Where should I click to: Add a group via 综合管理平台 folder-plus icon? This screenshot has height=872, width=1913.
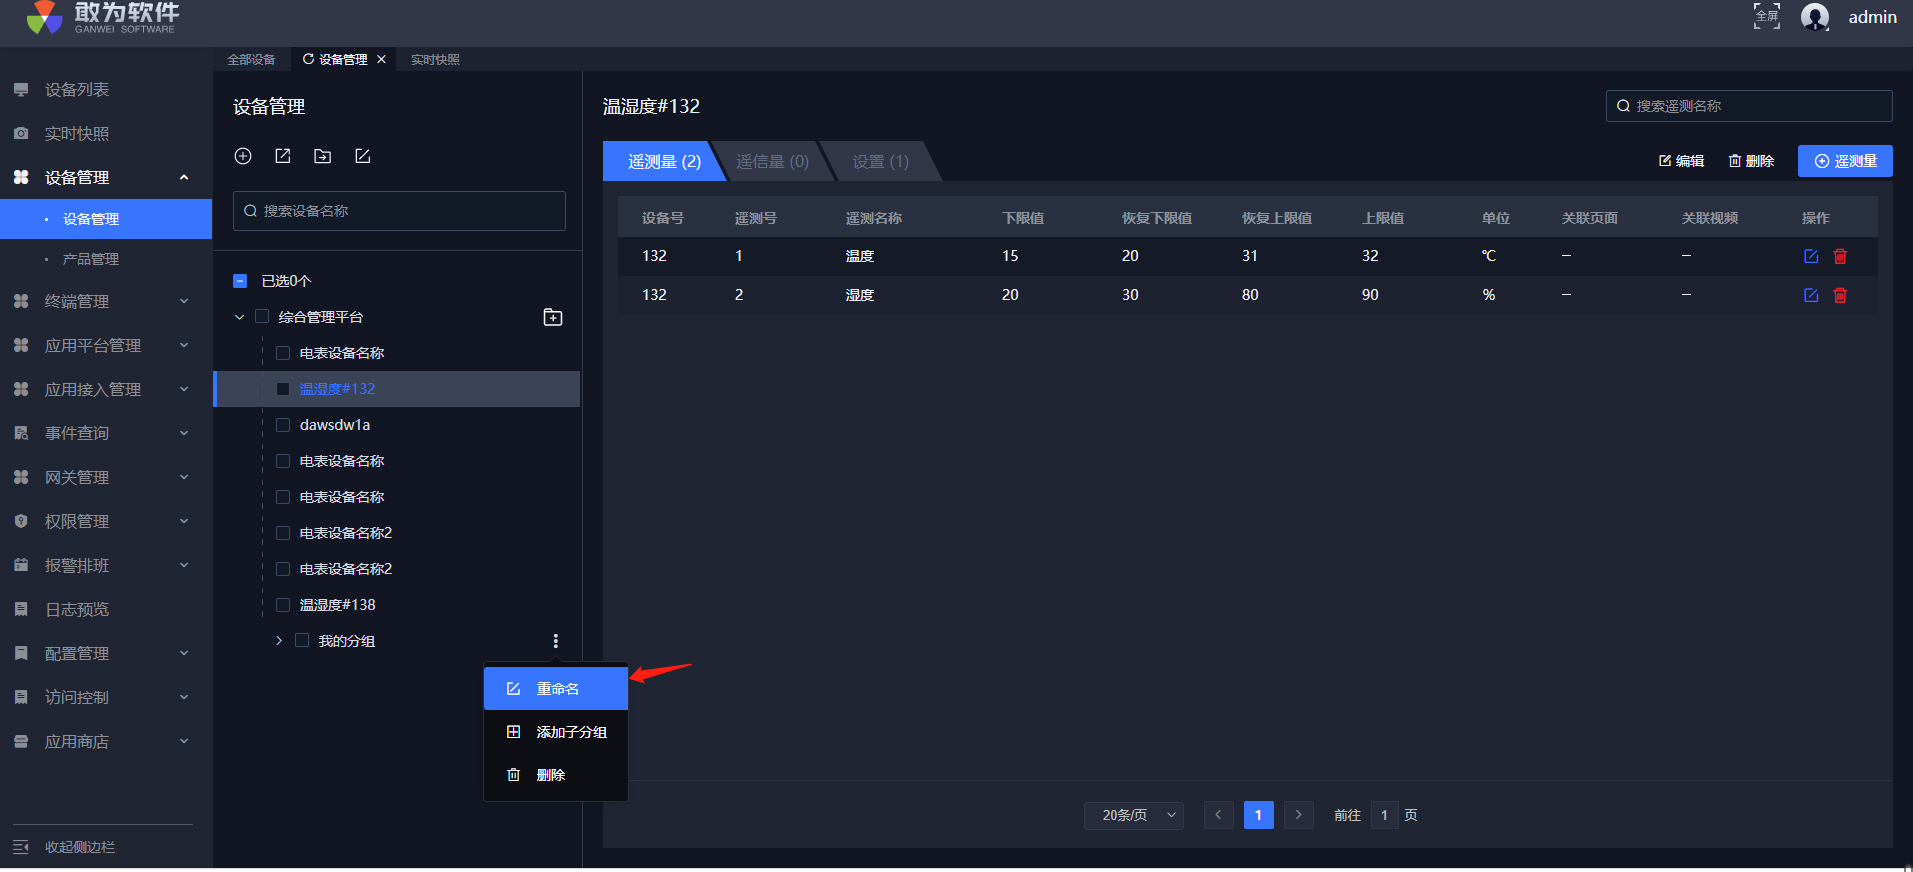click(x=553, y=317)
